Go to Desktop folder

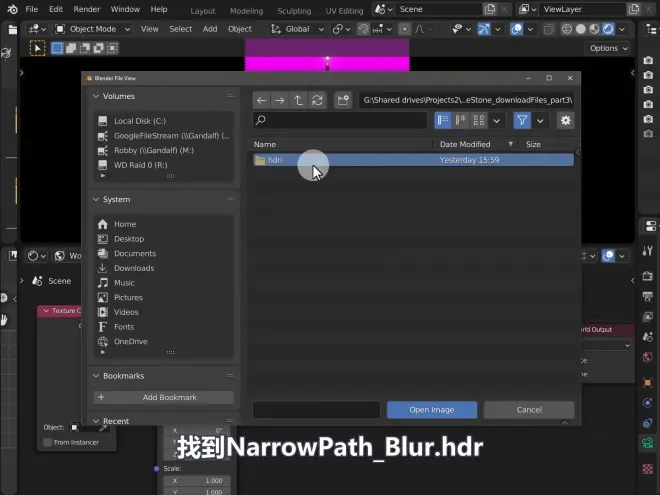[x=164, y=239]
